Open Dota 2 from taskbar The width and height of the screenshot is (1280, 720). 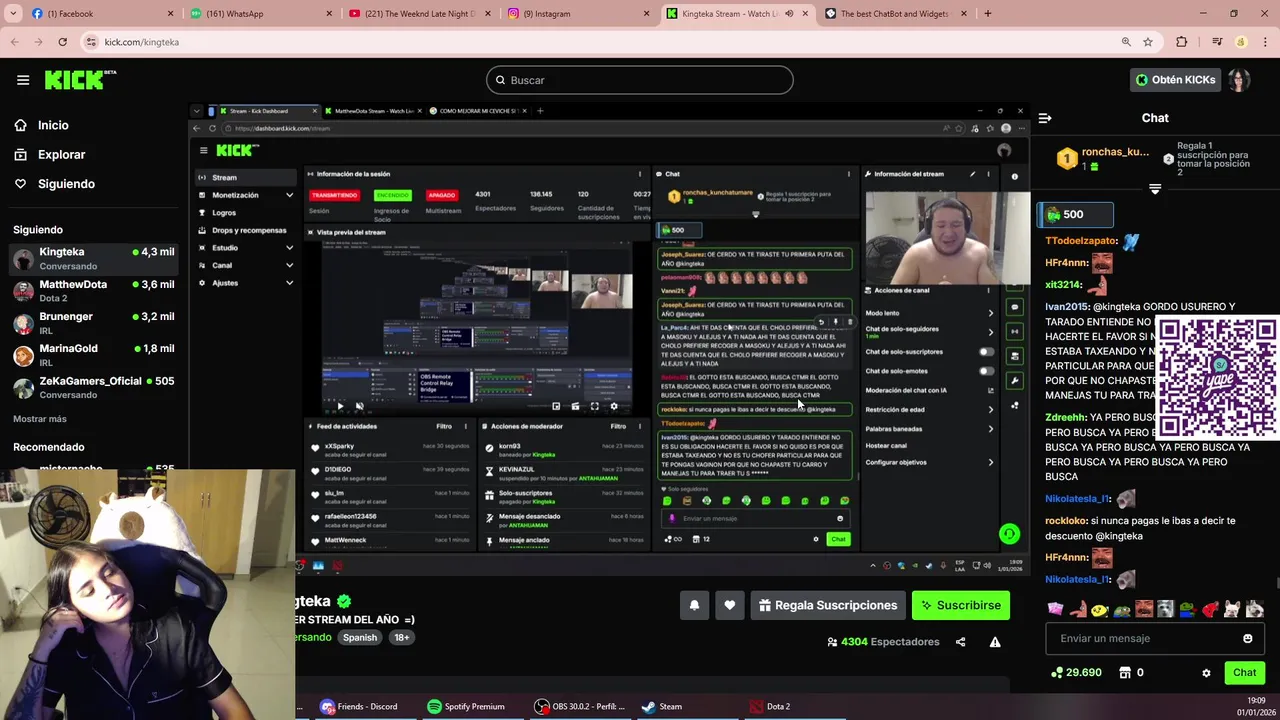[769, 706]
